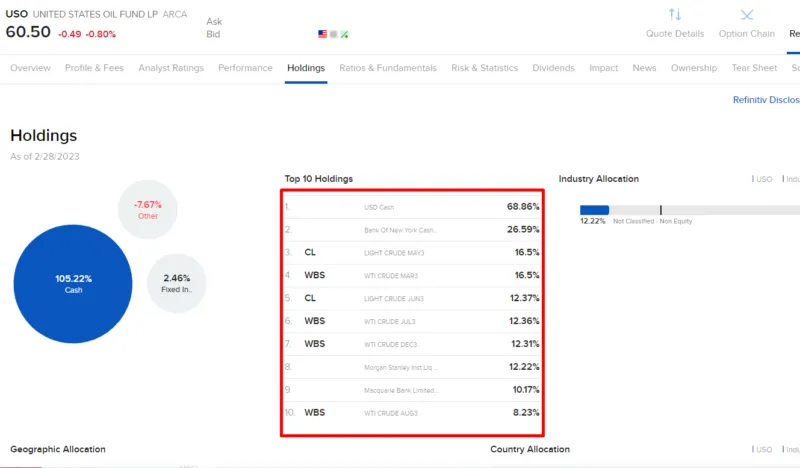Open the Refinitiv Disclosure link
This screenshot has height=468, width=800.
click(x=765, y=100)
